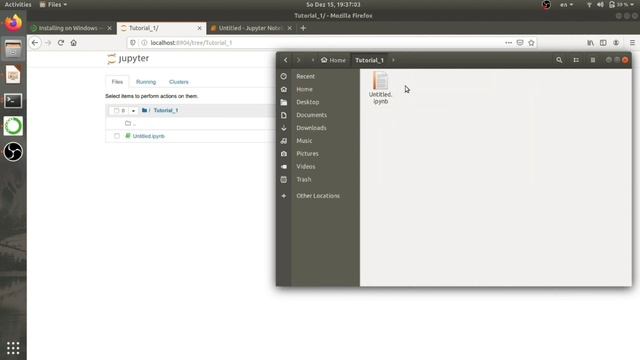Open the page actions three-dot menu
Image resolution: width=640 pixels, height=360 pixels.
pyautogui.click(x=508, y=42)
